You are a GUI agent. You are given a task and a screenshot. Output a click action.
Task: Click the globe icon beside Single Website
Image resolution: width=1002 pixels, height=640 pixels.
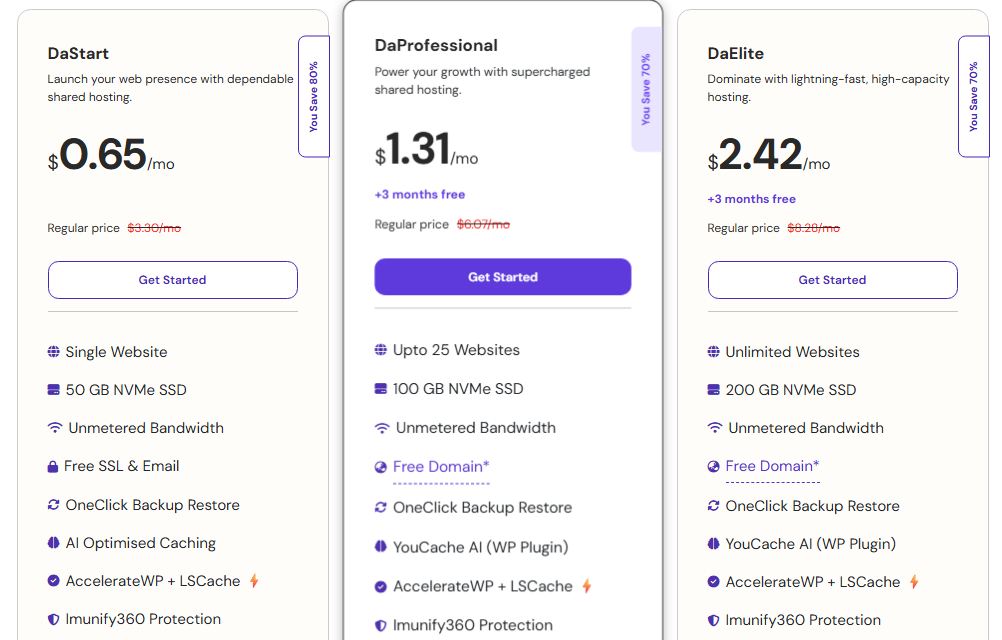53,352
